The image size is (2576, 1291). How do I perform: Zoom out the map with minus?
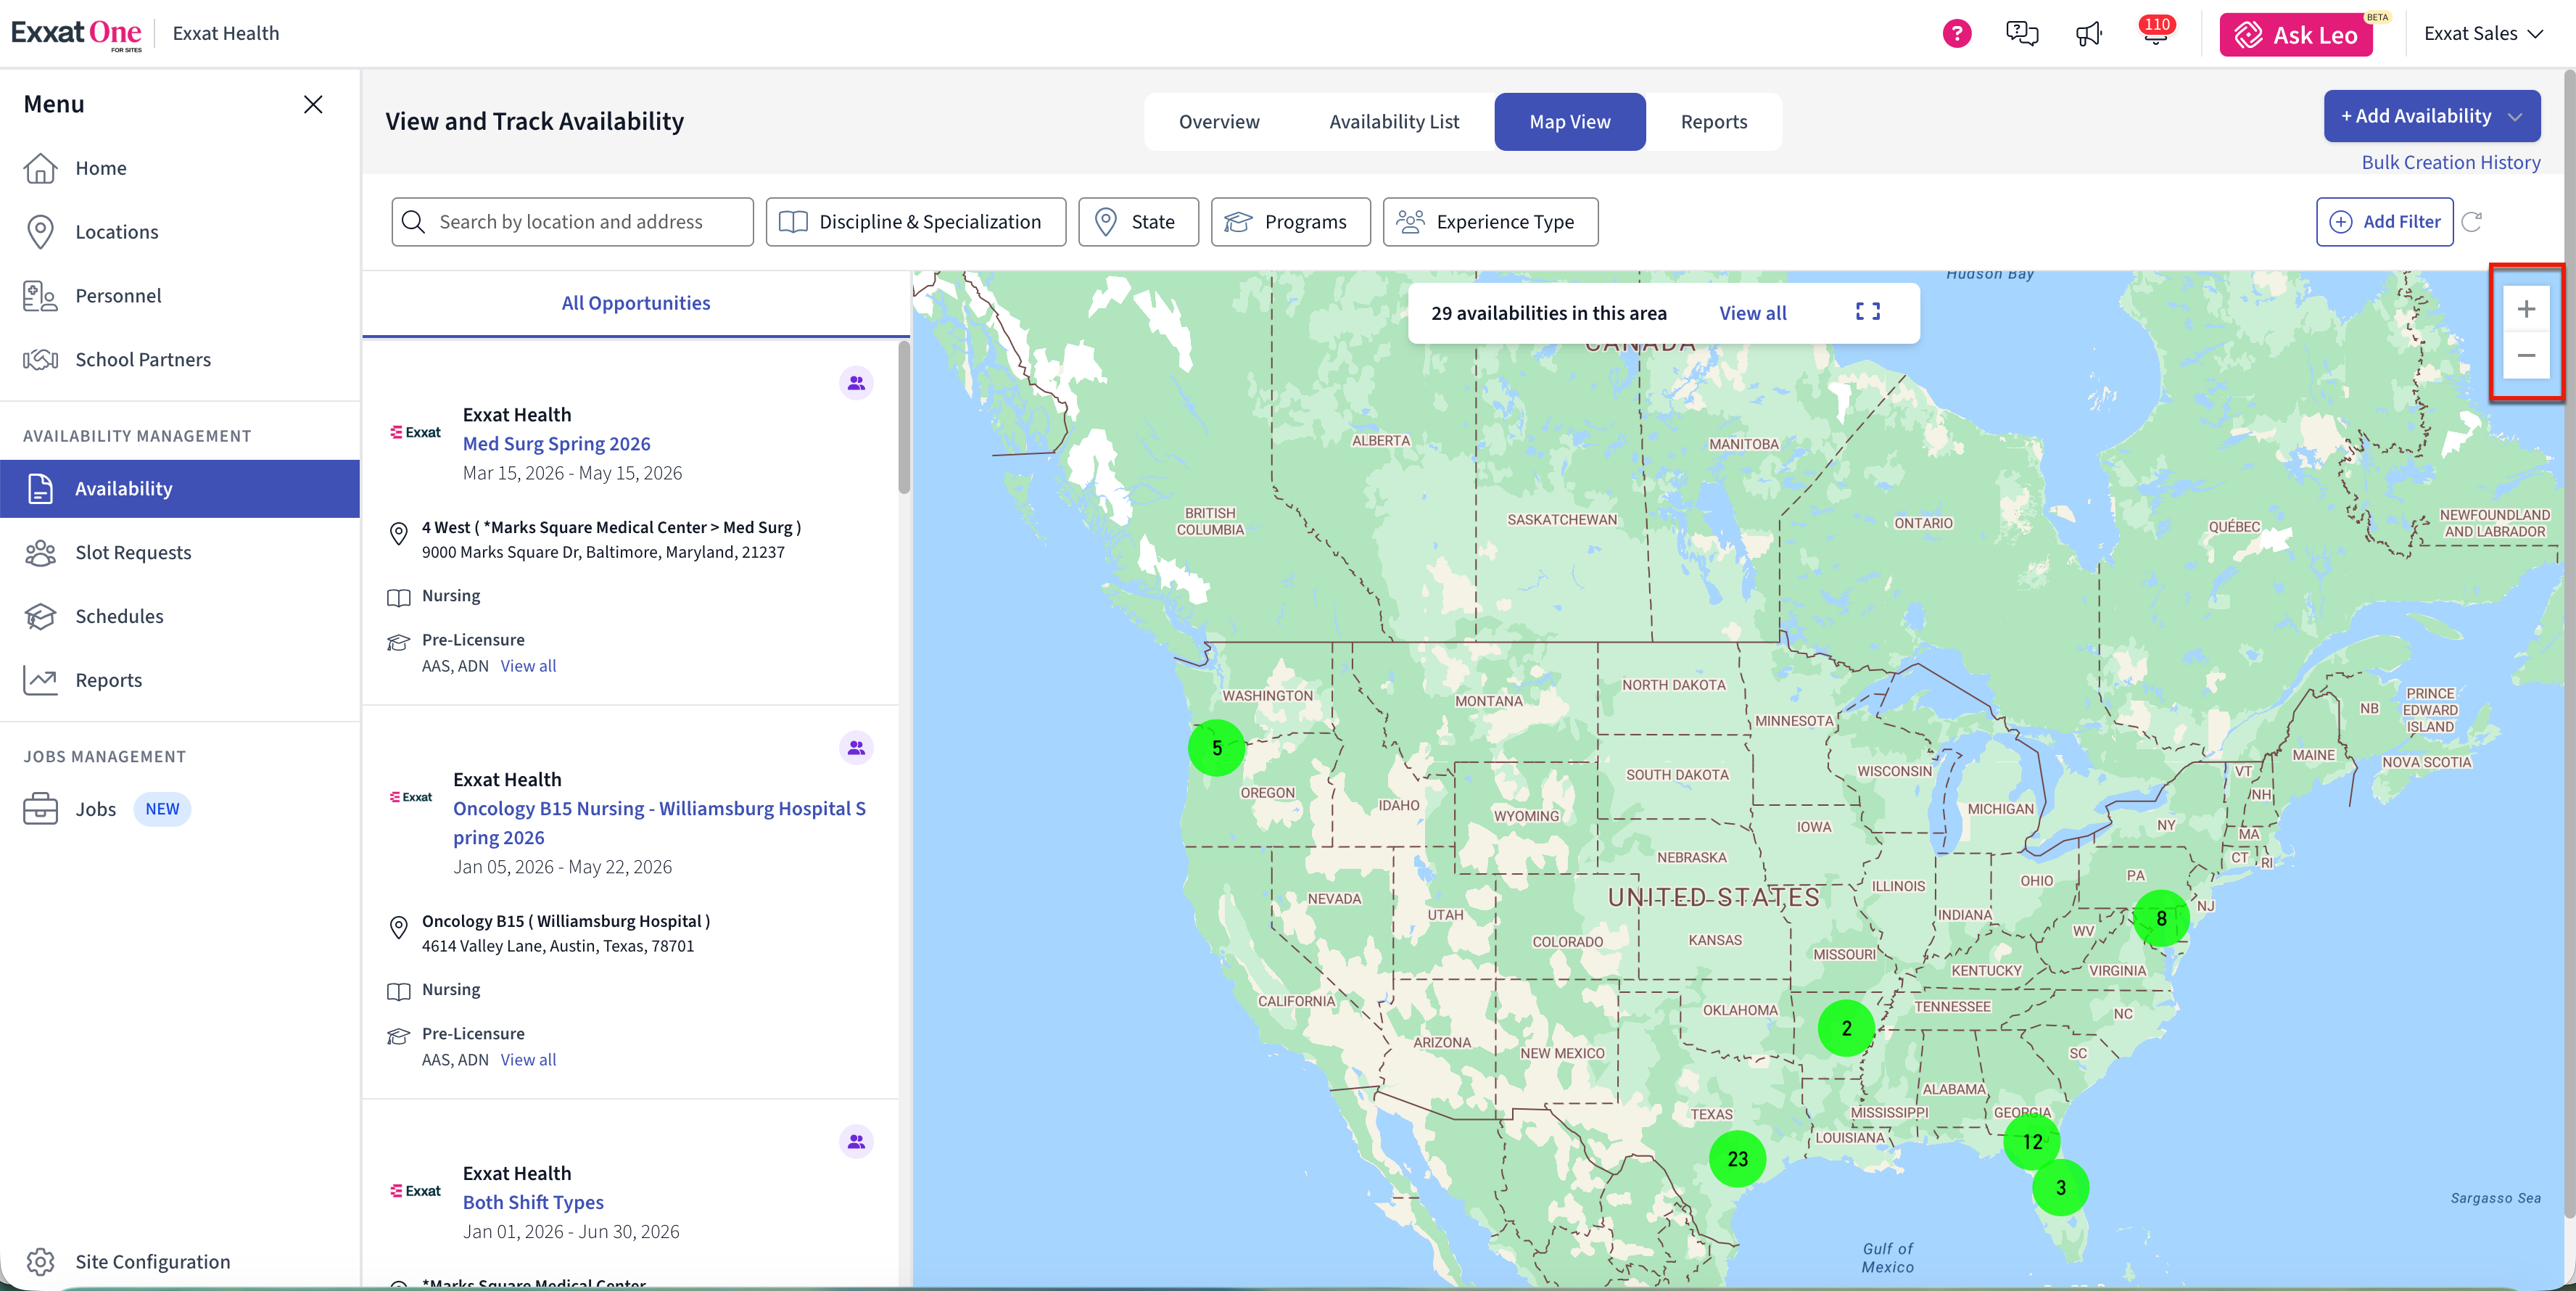pyautogui.click(x=2525, y=356)
